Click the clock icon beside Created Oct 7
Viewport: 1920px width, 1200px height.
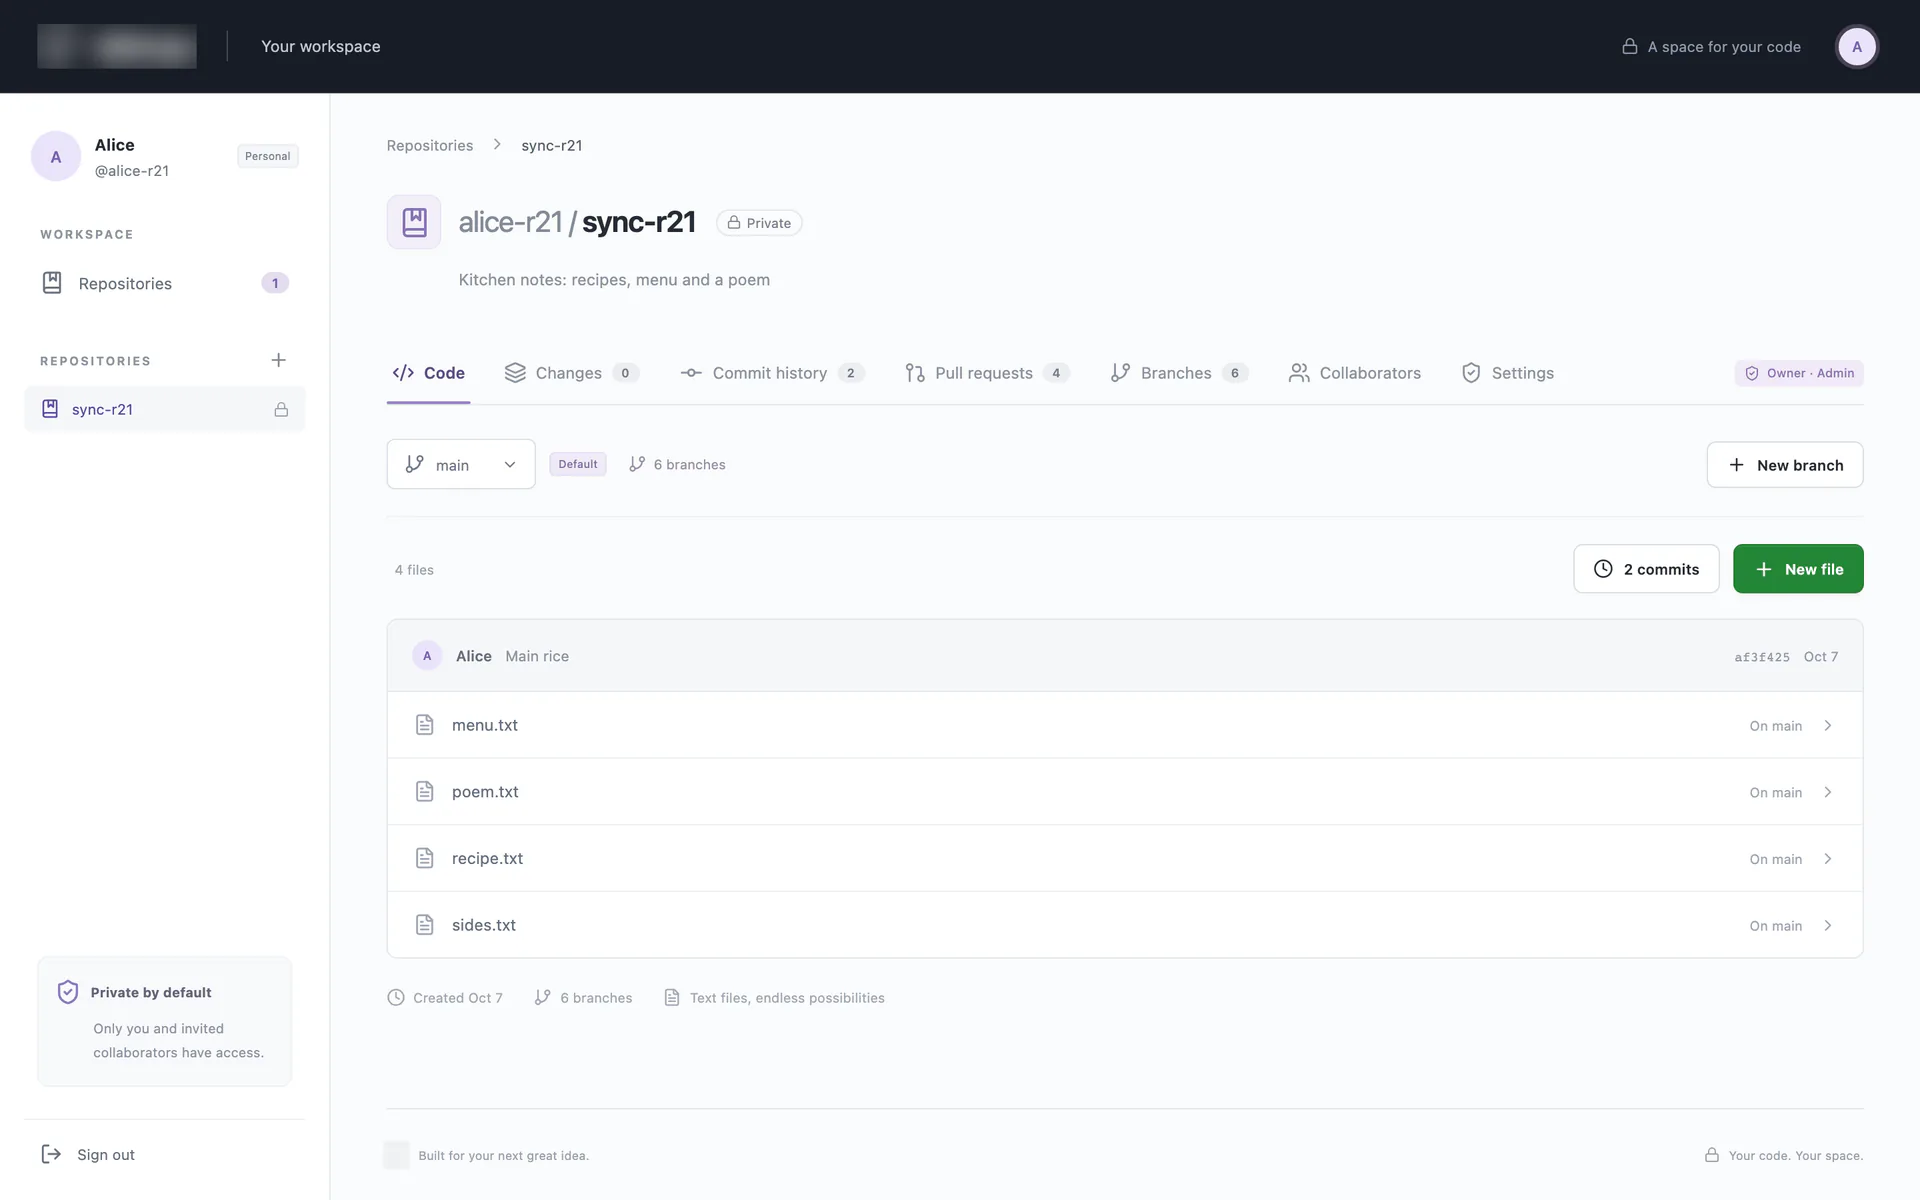396,998
